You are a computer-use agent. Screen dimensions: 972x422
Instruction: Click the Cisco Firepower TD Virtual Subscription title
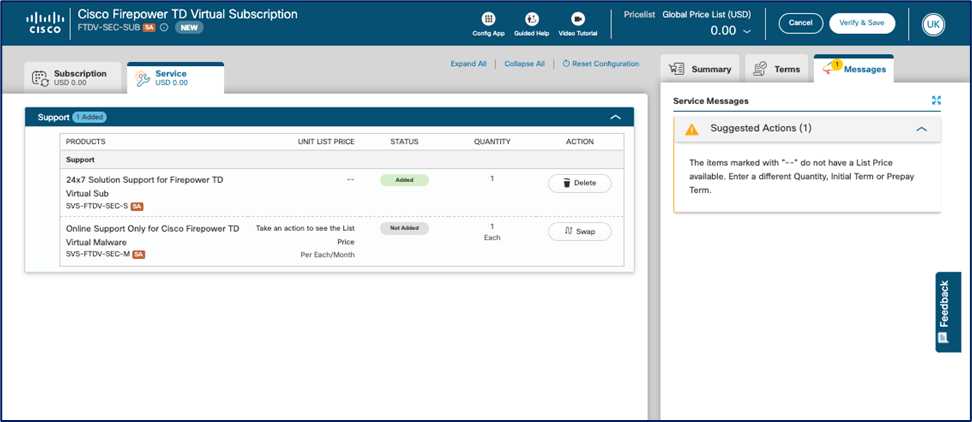(x=188, y=14)
